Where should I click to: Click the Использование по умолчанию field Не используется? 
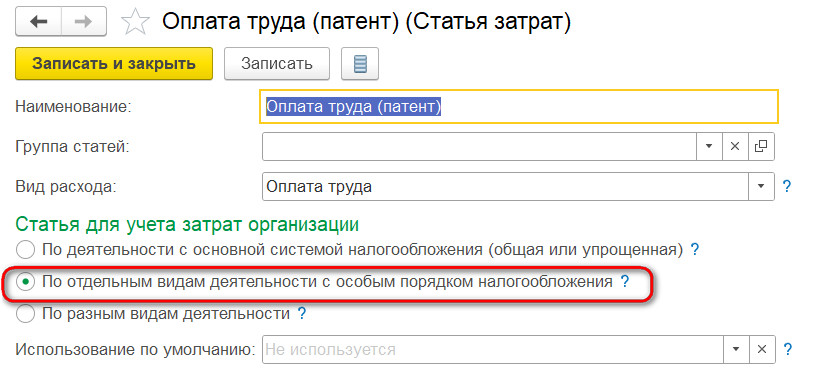point(493,350)
